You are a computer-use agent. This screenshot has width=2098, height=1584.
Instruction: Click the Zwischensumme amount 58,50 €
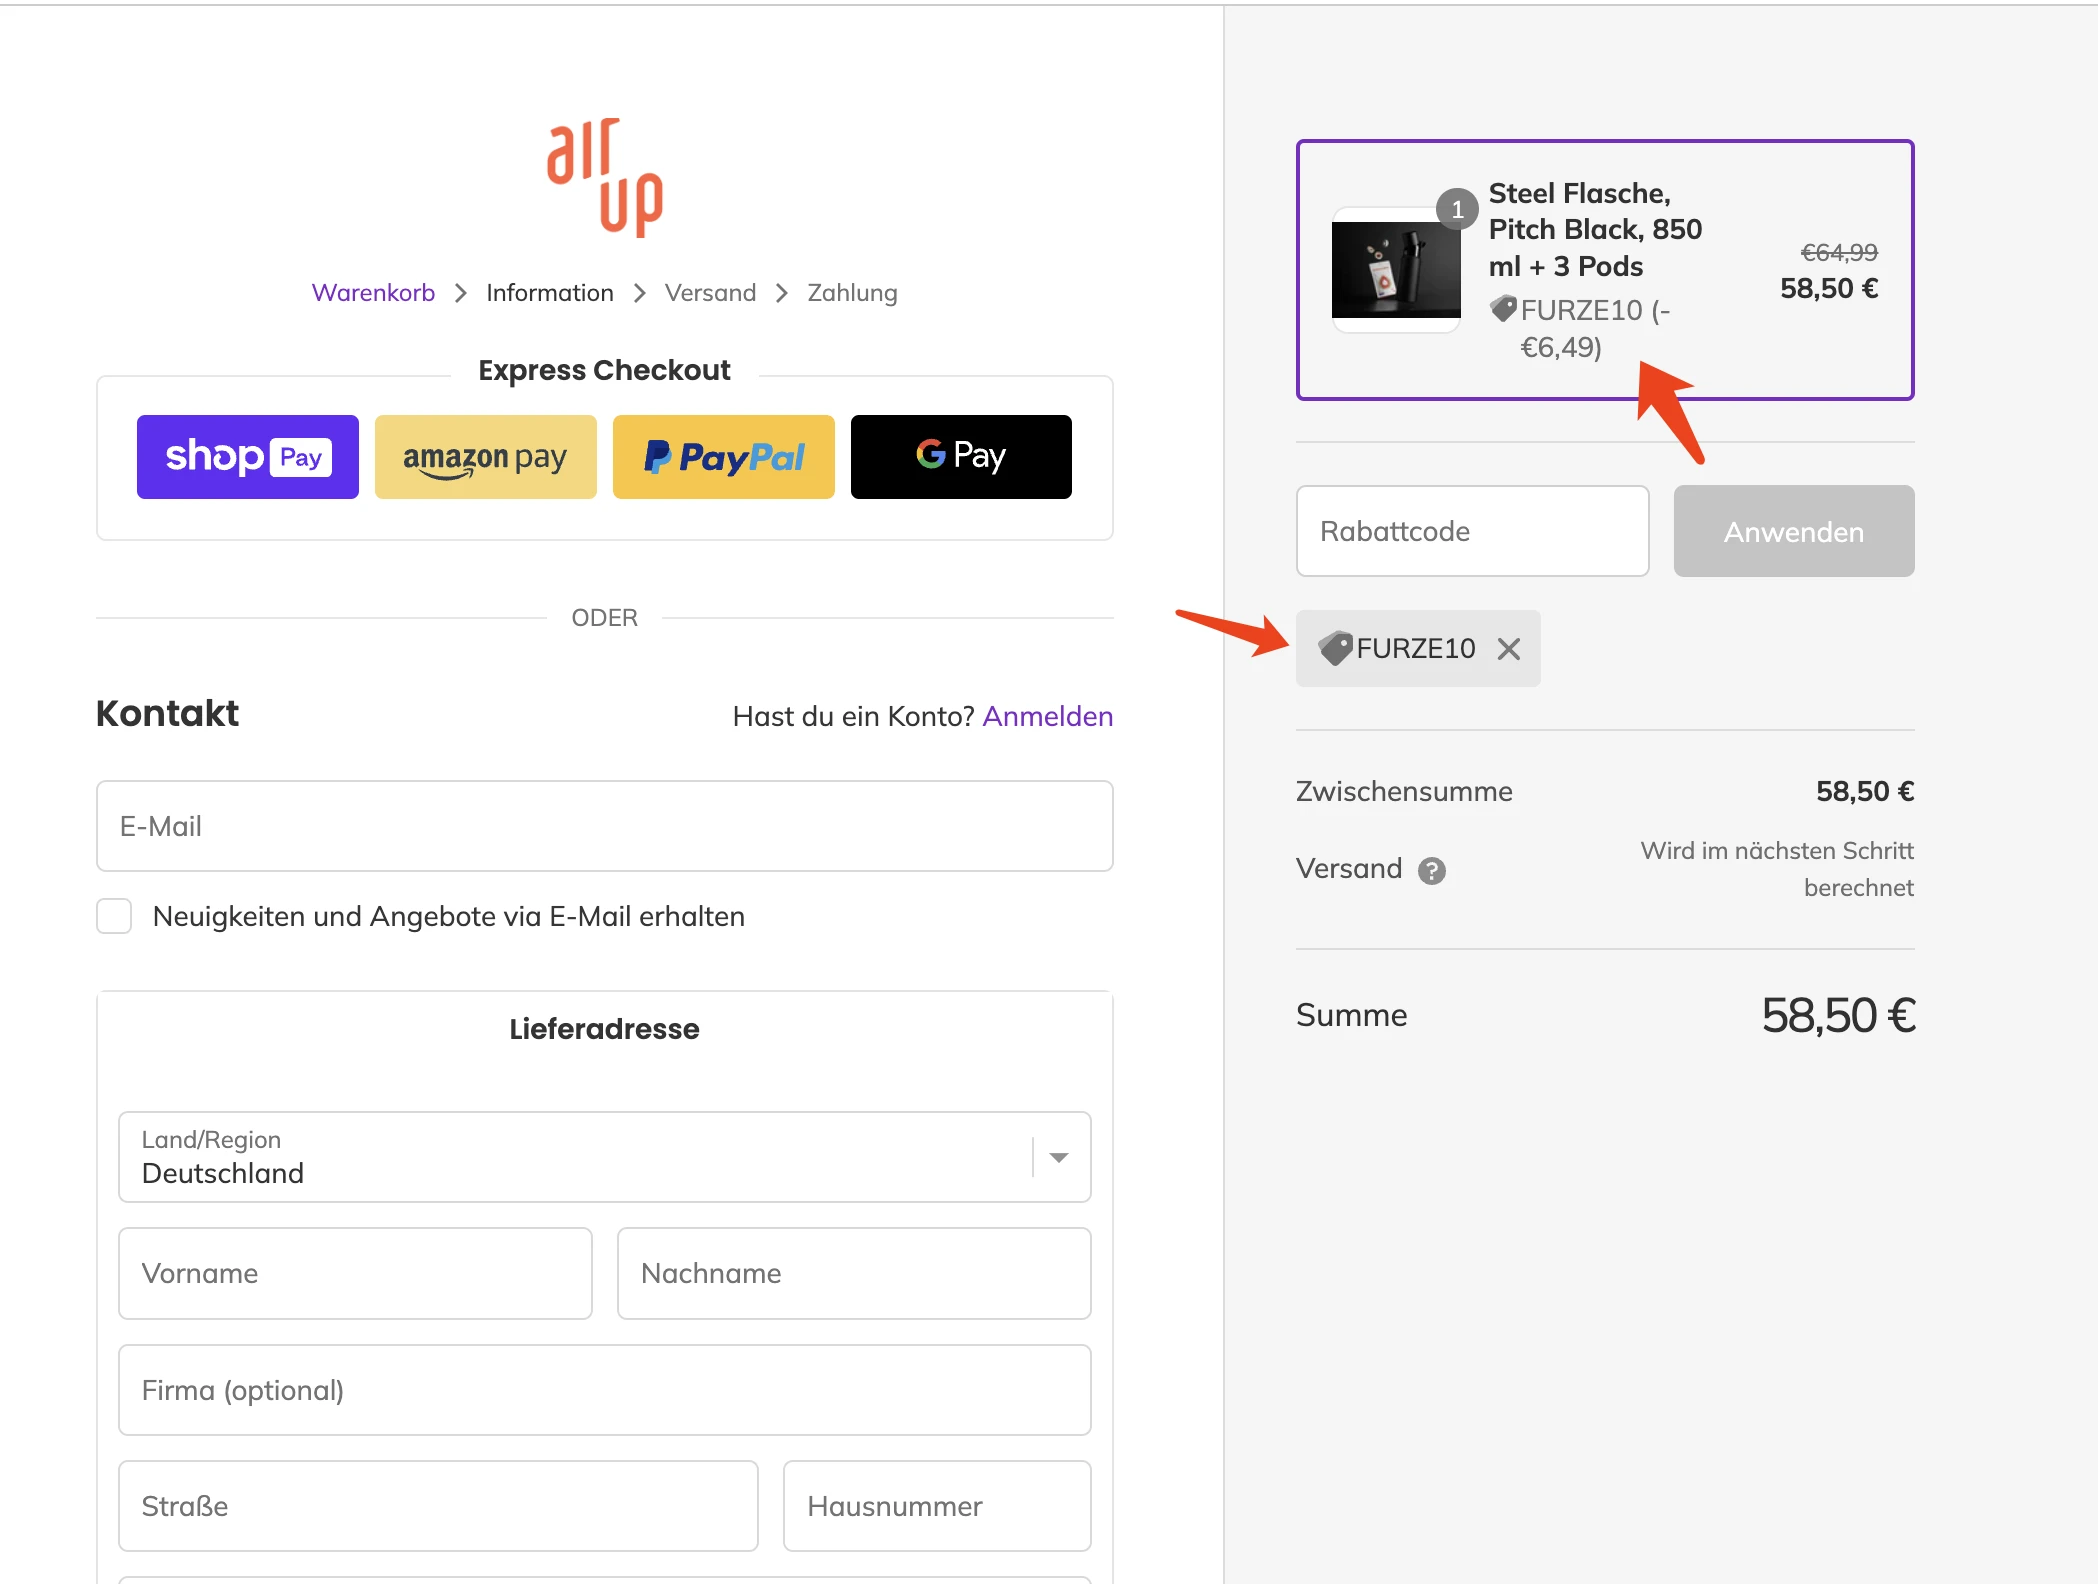[1865, 791]
